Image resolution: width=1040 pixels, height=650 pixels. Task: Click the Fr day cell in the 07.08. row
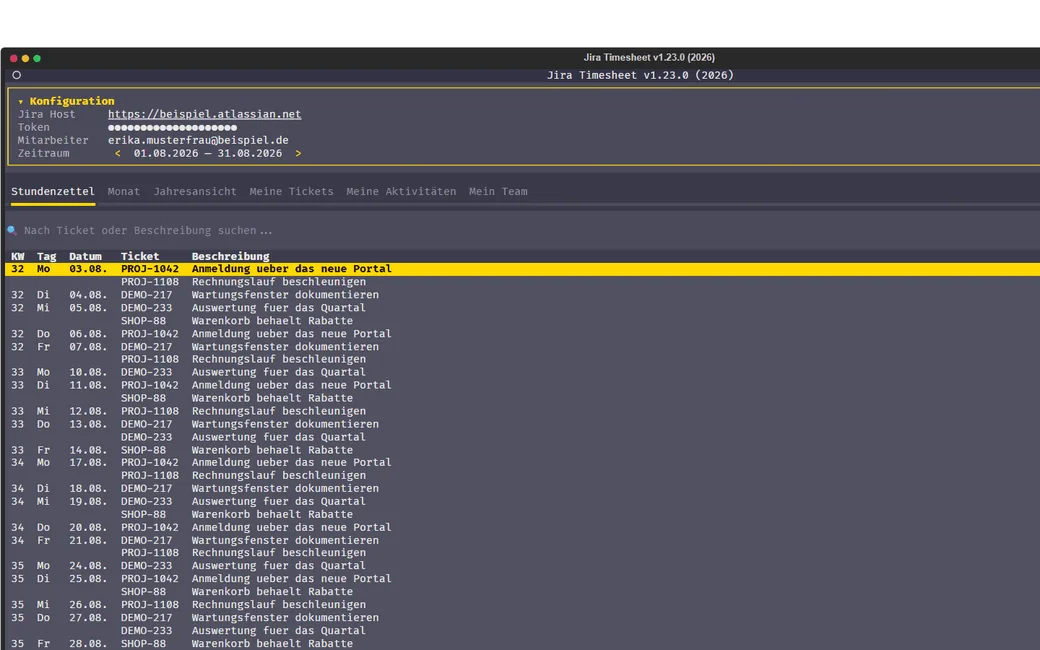43,347
